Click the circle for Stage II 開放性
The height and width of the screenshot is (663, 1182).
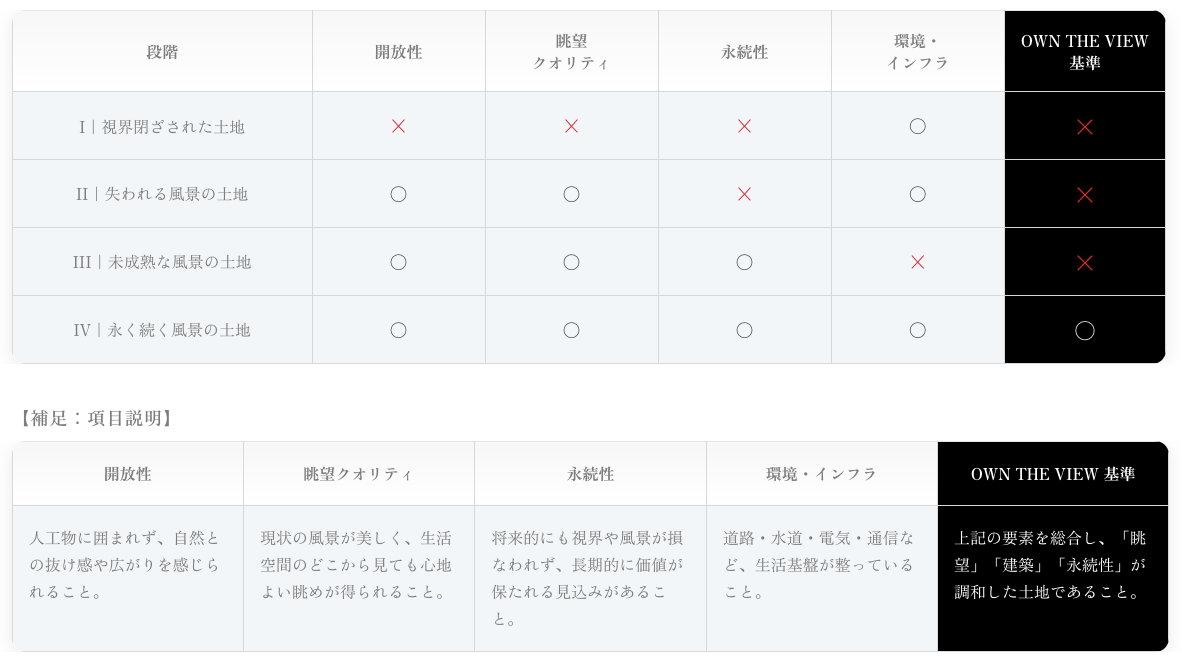[398, 194]
